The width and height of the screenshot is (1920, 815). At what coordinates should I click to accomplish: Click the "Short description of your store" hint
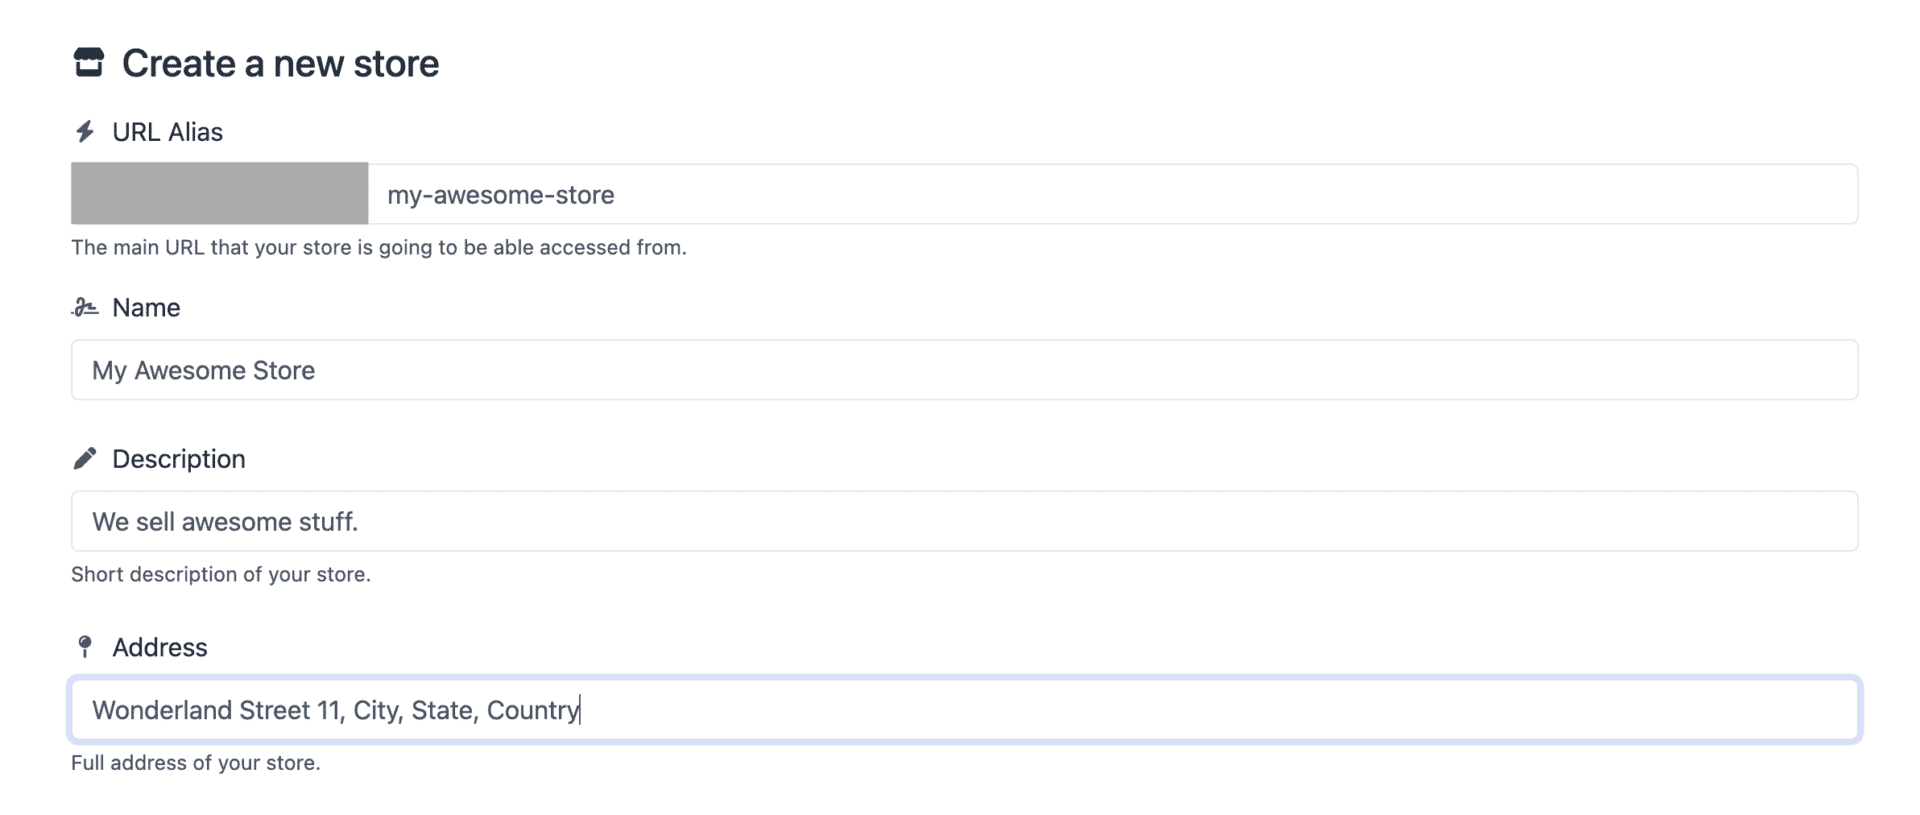[220, 574]
